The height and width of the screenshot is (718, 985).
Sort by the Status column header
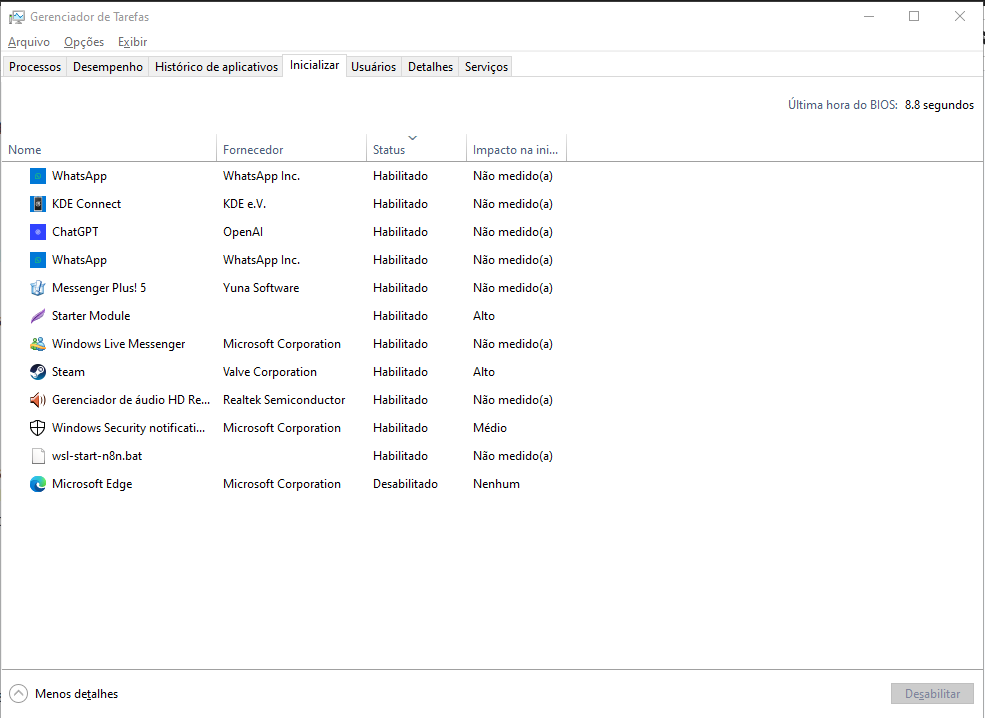(416, 150)
